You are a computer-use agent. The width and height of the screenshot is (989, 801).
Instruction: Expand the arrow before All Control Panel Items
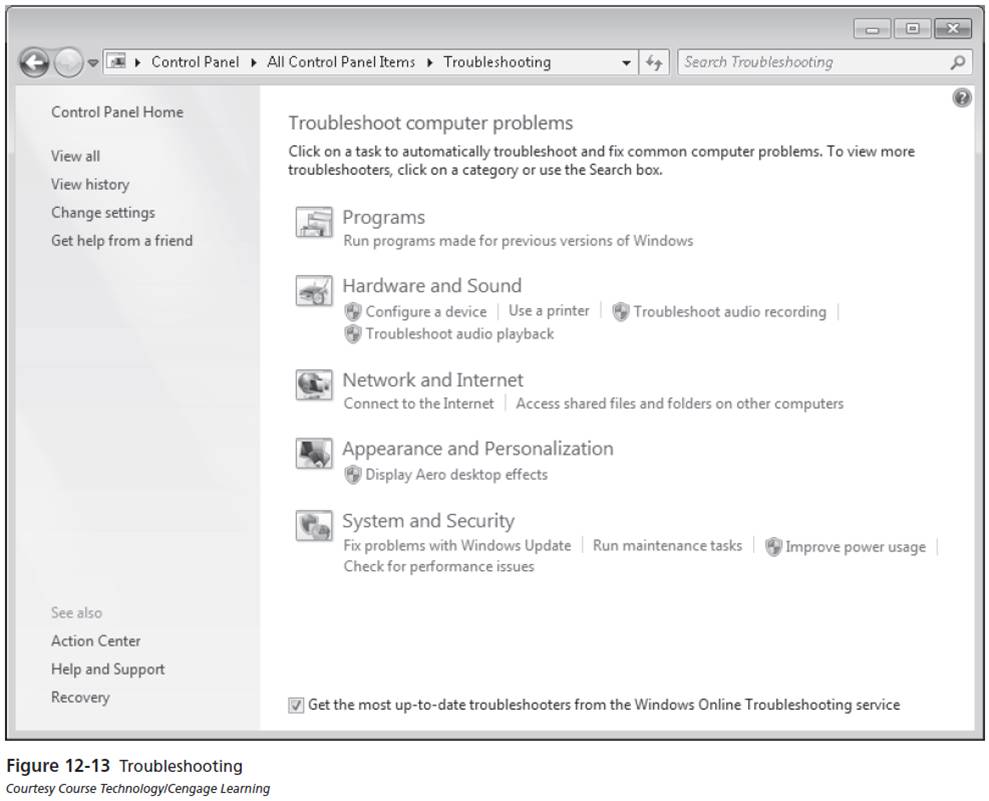pyautogui.click(x=254, y=62)
